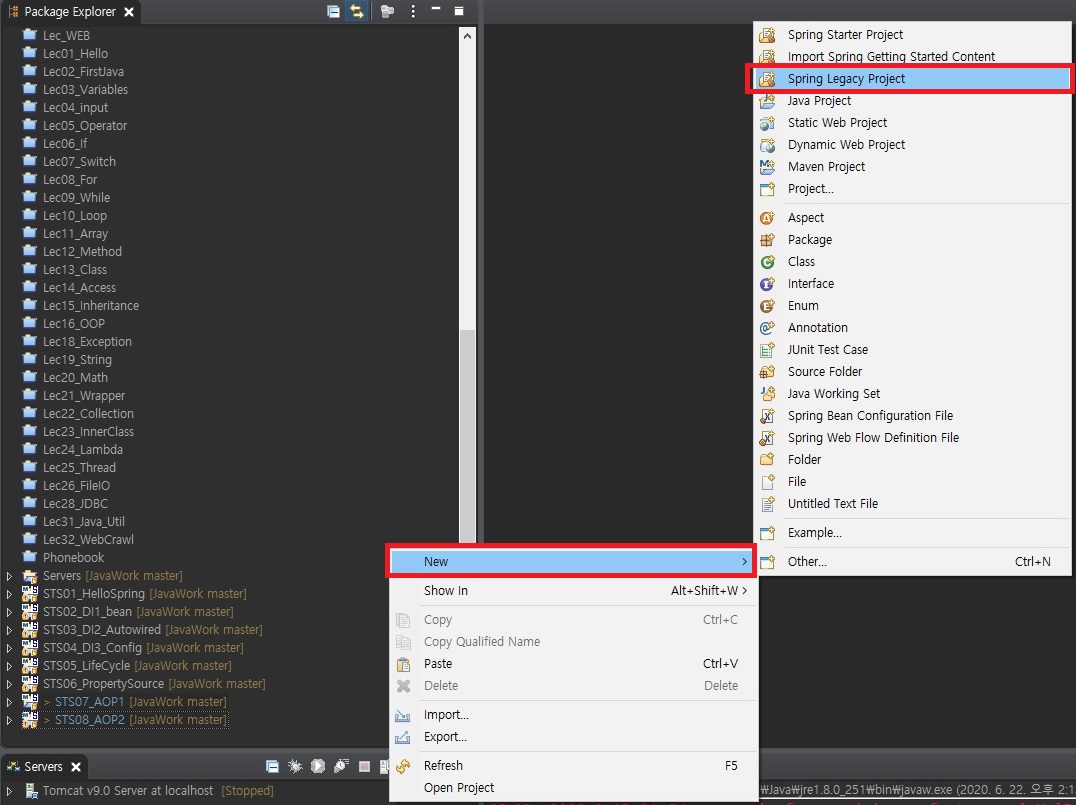
Task: Click the Java Project icon
Action: [x=767, y=101]
